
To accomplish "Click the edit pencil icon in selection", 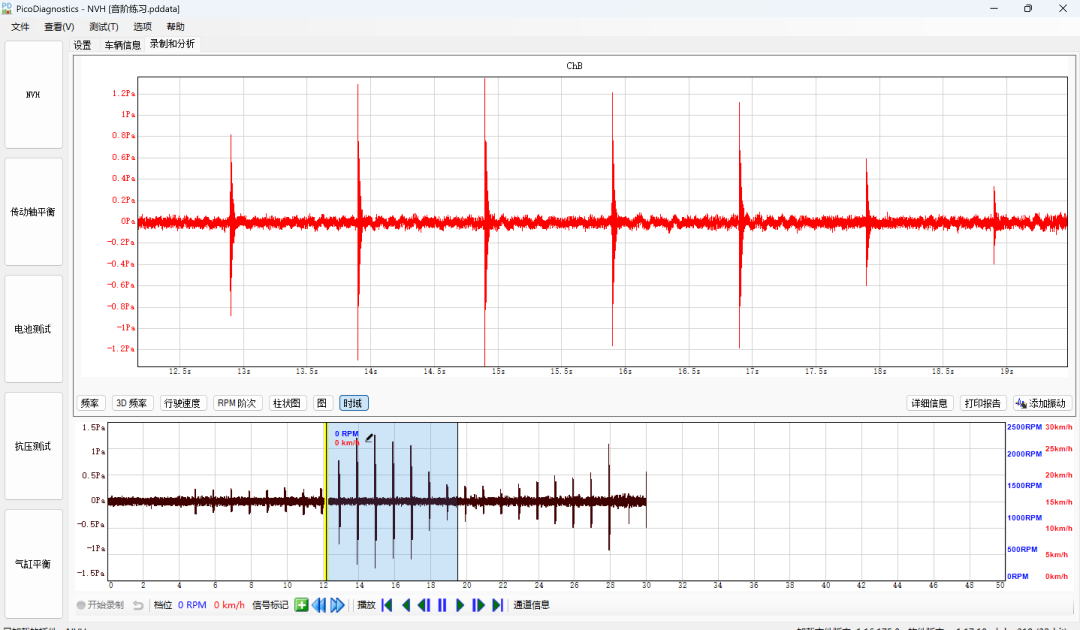I will click(369, 437).
